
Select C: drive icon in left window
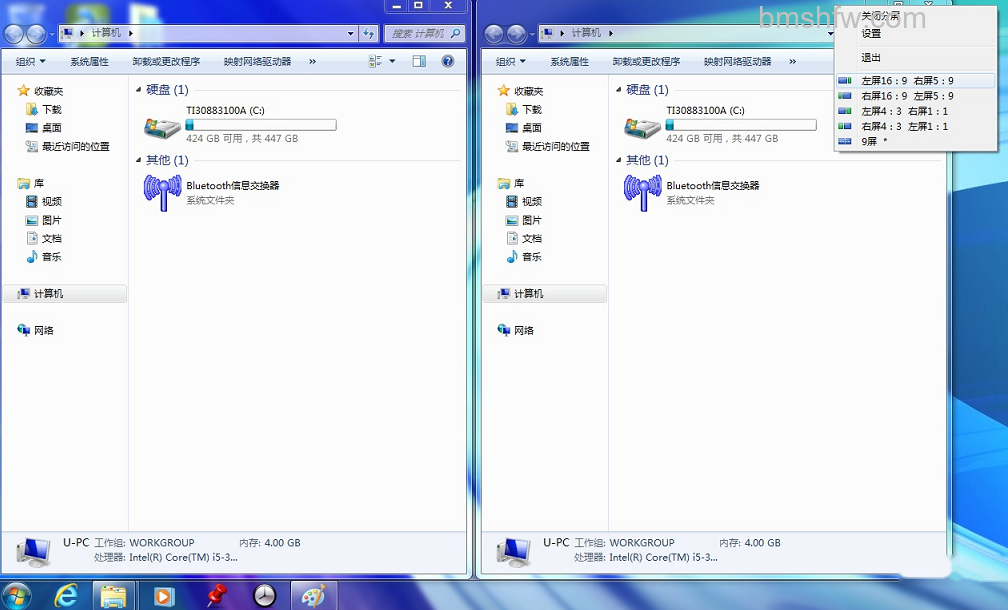click(162, 127)
